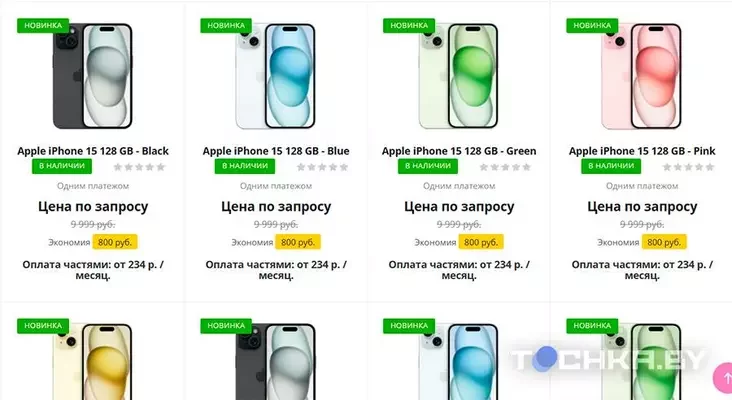This screenshot has height=400, width=732.
Task: Click НОВИНКА badge on the Black iPhone
Action: [x=43, y=26]
